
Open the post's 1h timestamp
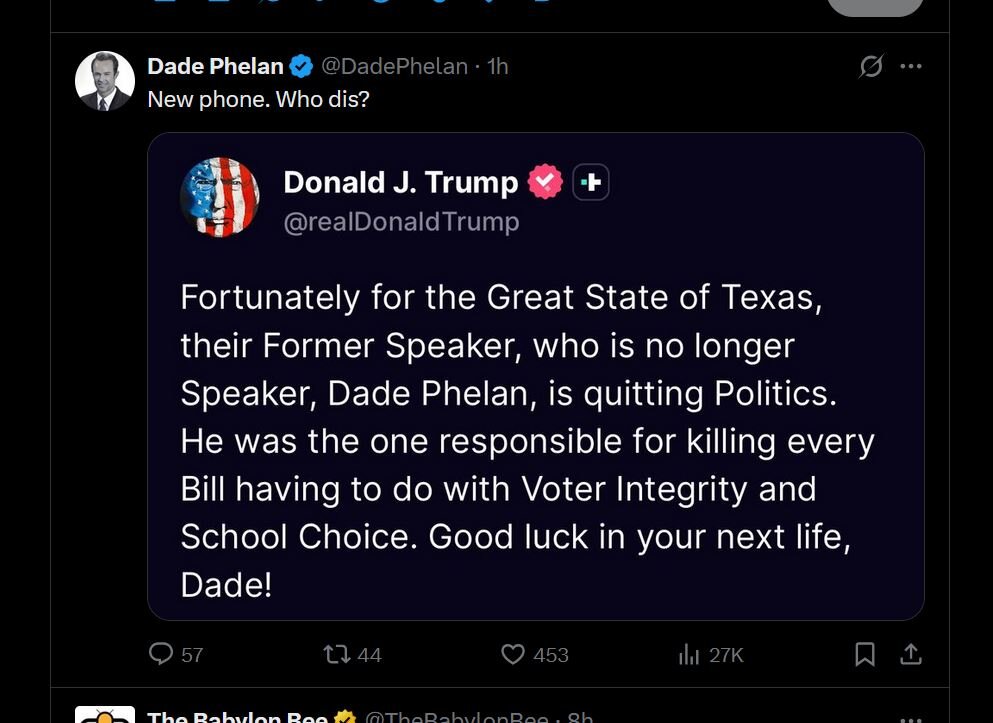coord(497,67)
